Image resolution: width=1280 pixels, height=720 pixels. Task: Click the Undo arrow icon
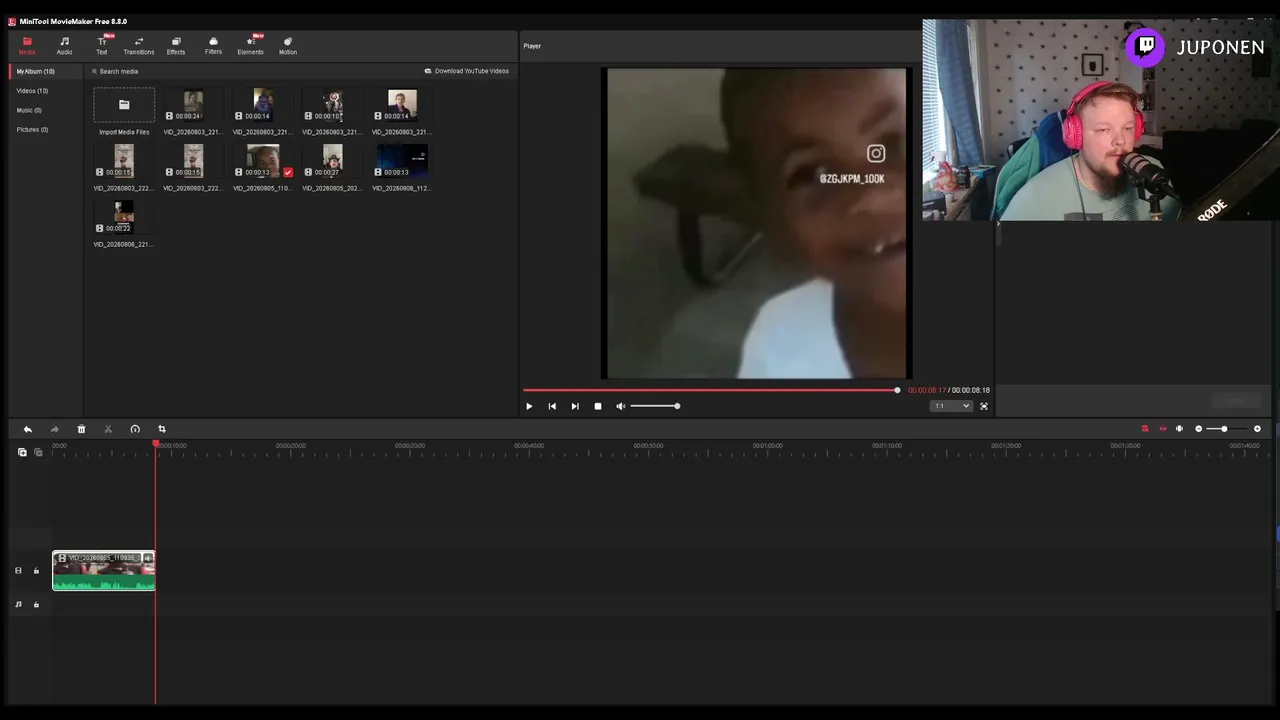28,429
